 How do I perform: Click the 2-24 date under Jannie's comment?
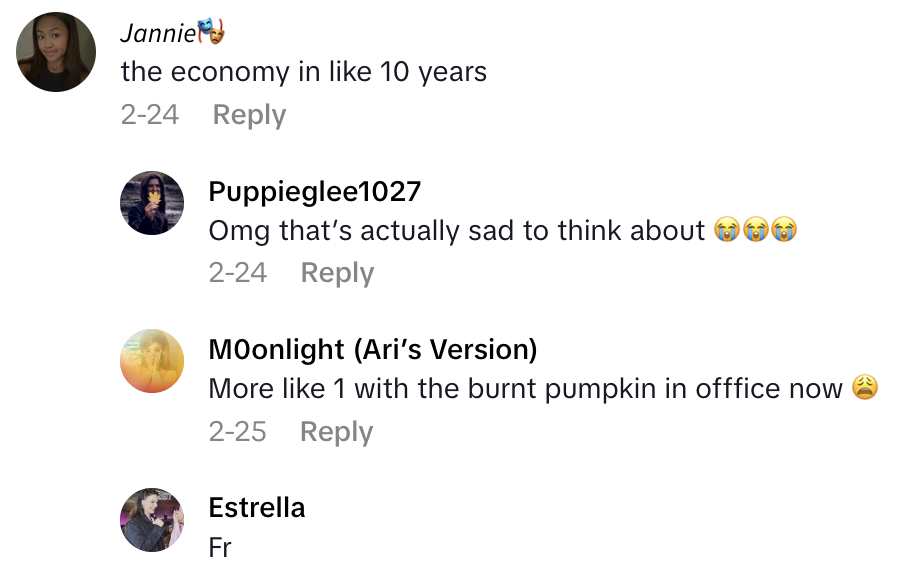pyautogui.click(x=149, y=115)
